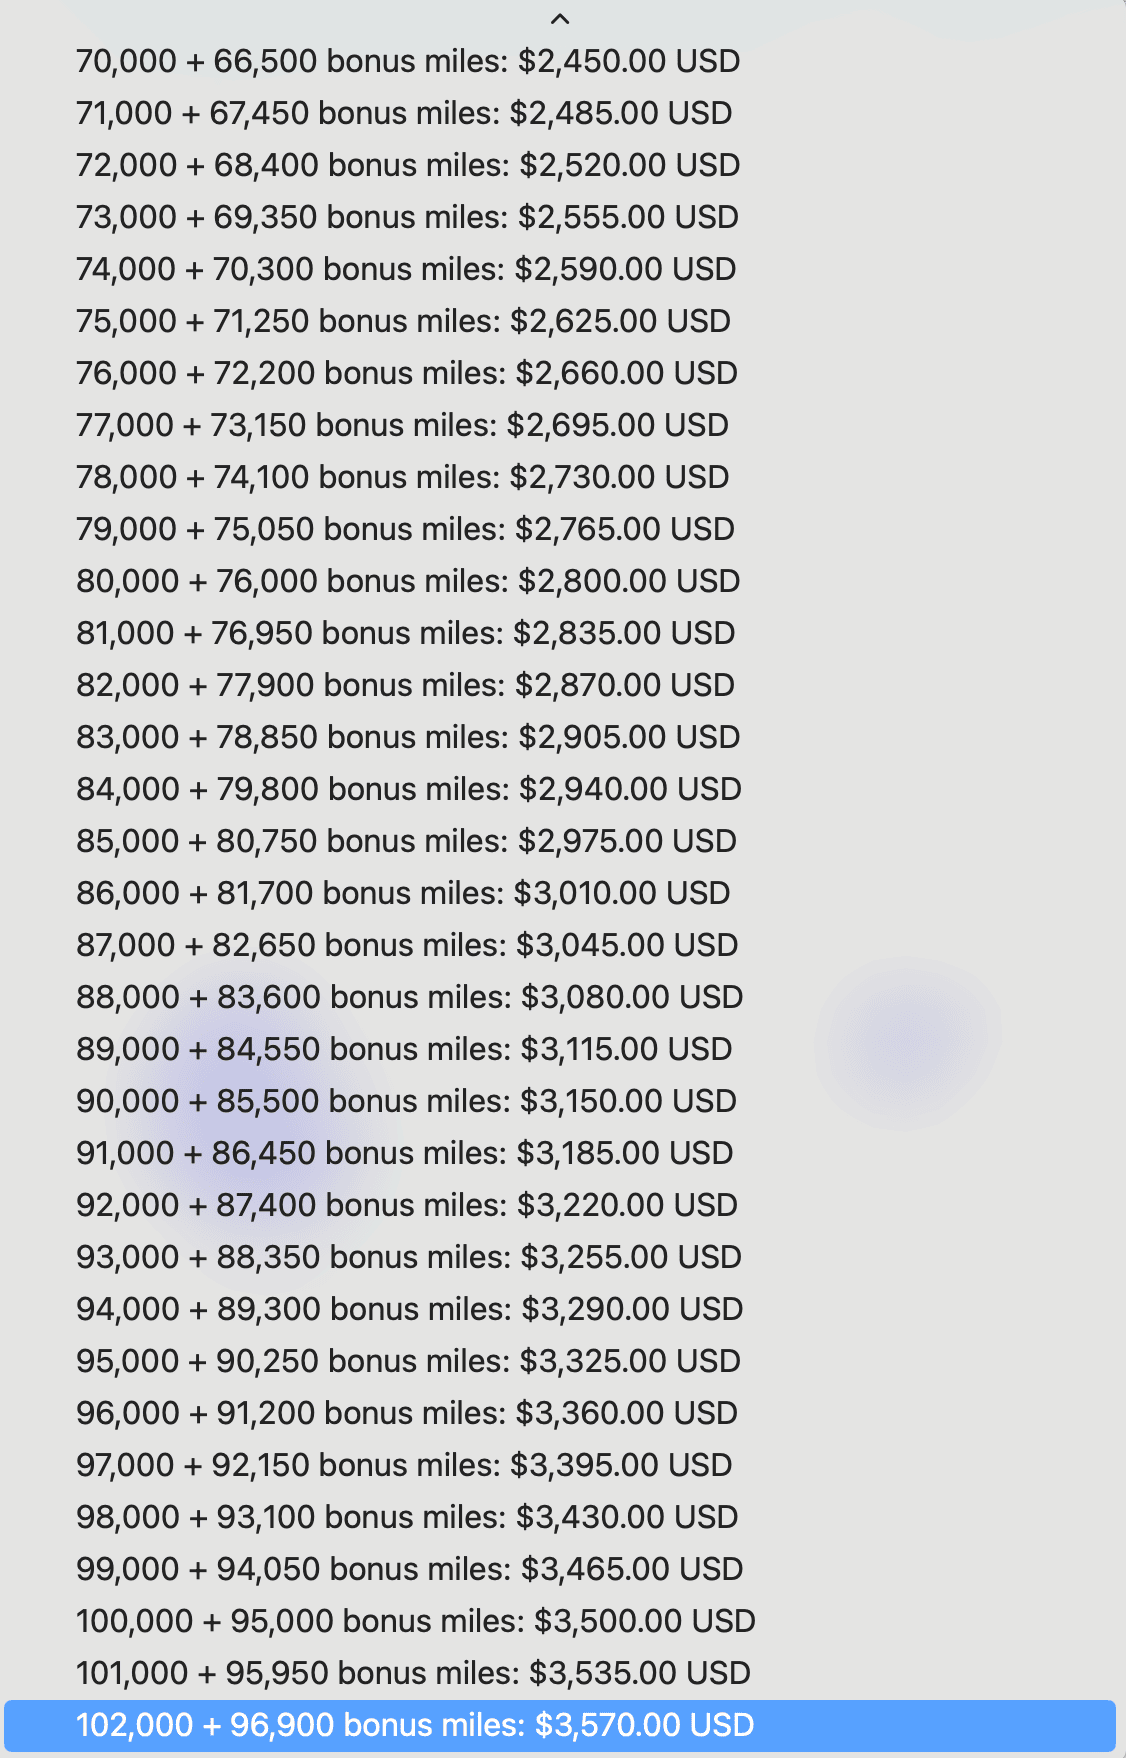Choose 79,000 + 75,050 bonus miles
The height and width of the screenshot is (1758, 1126).
[x=560, y=529]
